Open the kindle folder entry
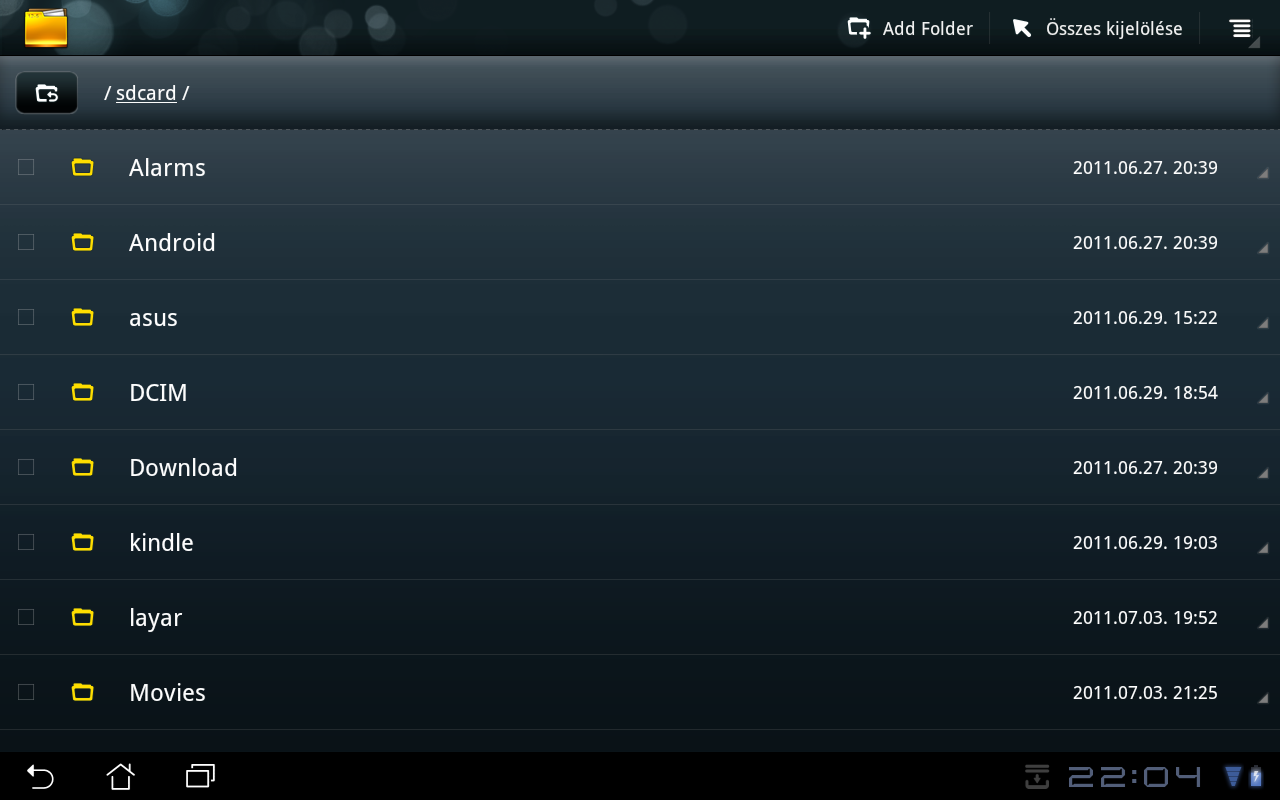Screen dimensions: 1280x800 640,542
